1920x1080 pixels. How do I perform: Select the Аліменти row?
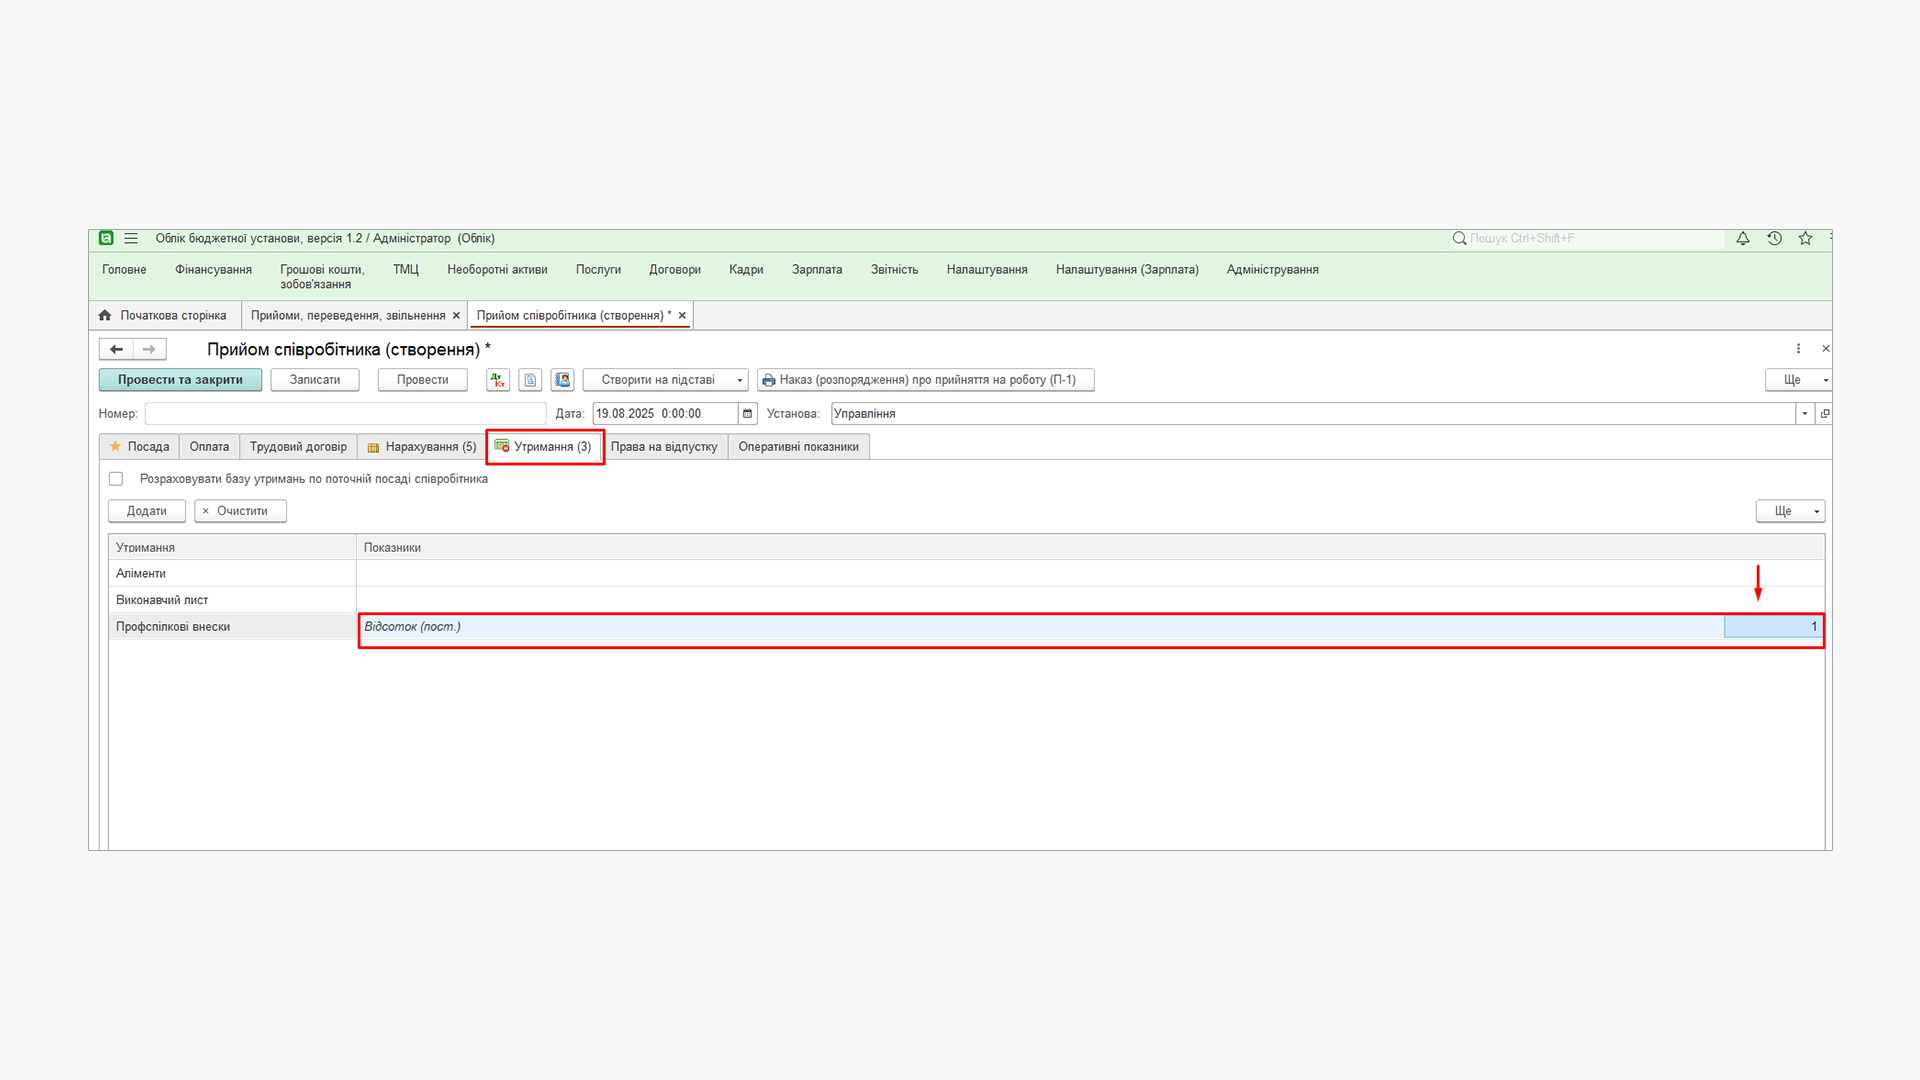coord(141,574)
